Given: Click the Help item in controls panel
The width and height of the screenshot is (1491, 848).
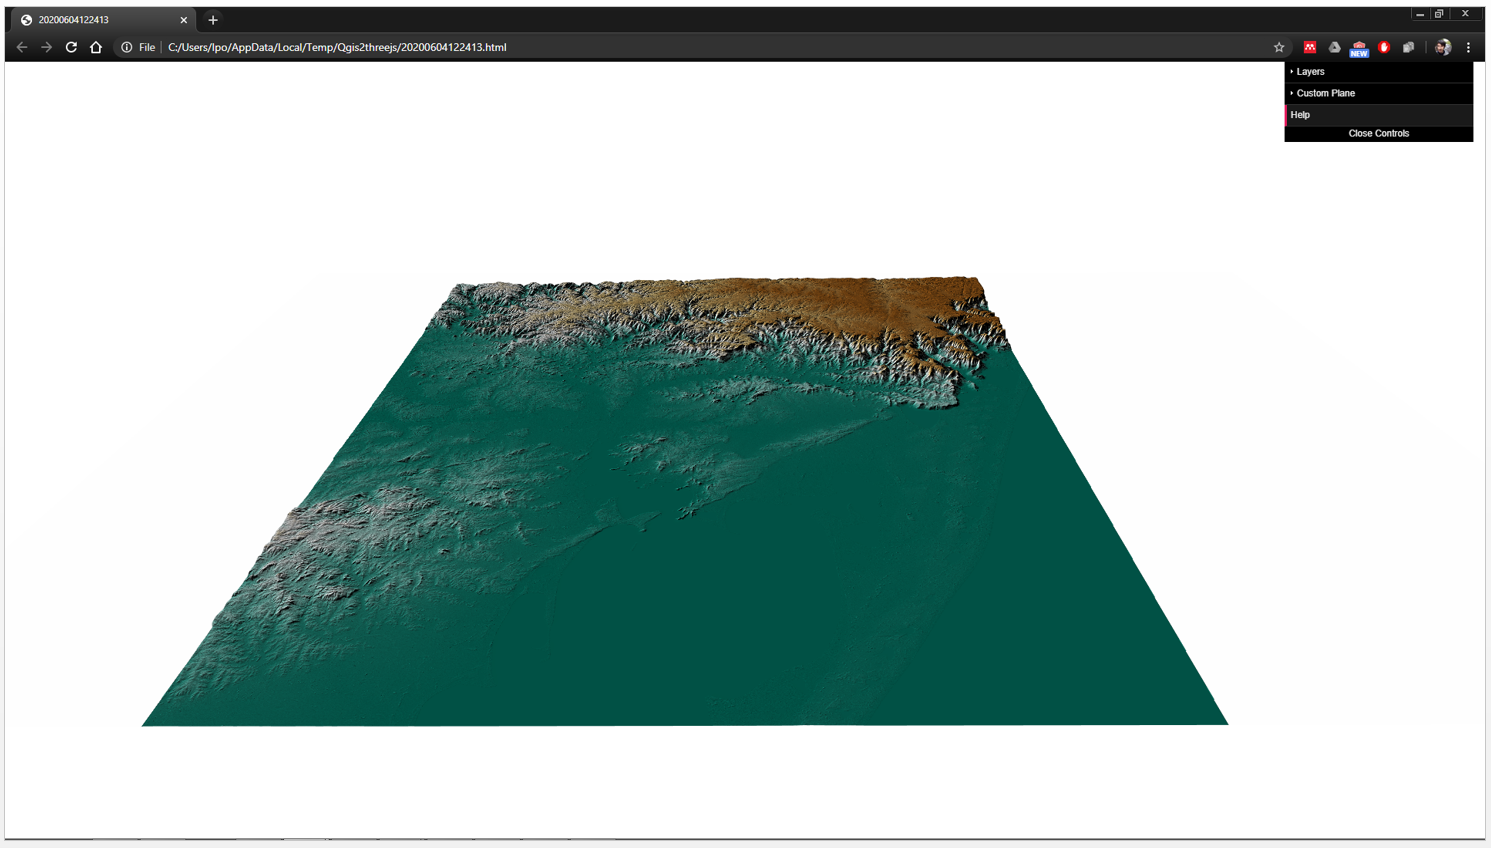Looking at the screenshot, I should pyautogui.click(x=1300, y=115).
